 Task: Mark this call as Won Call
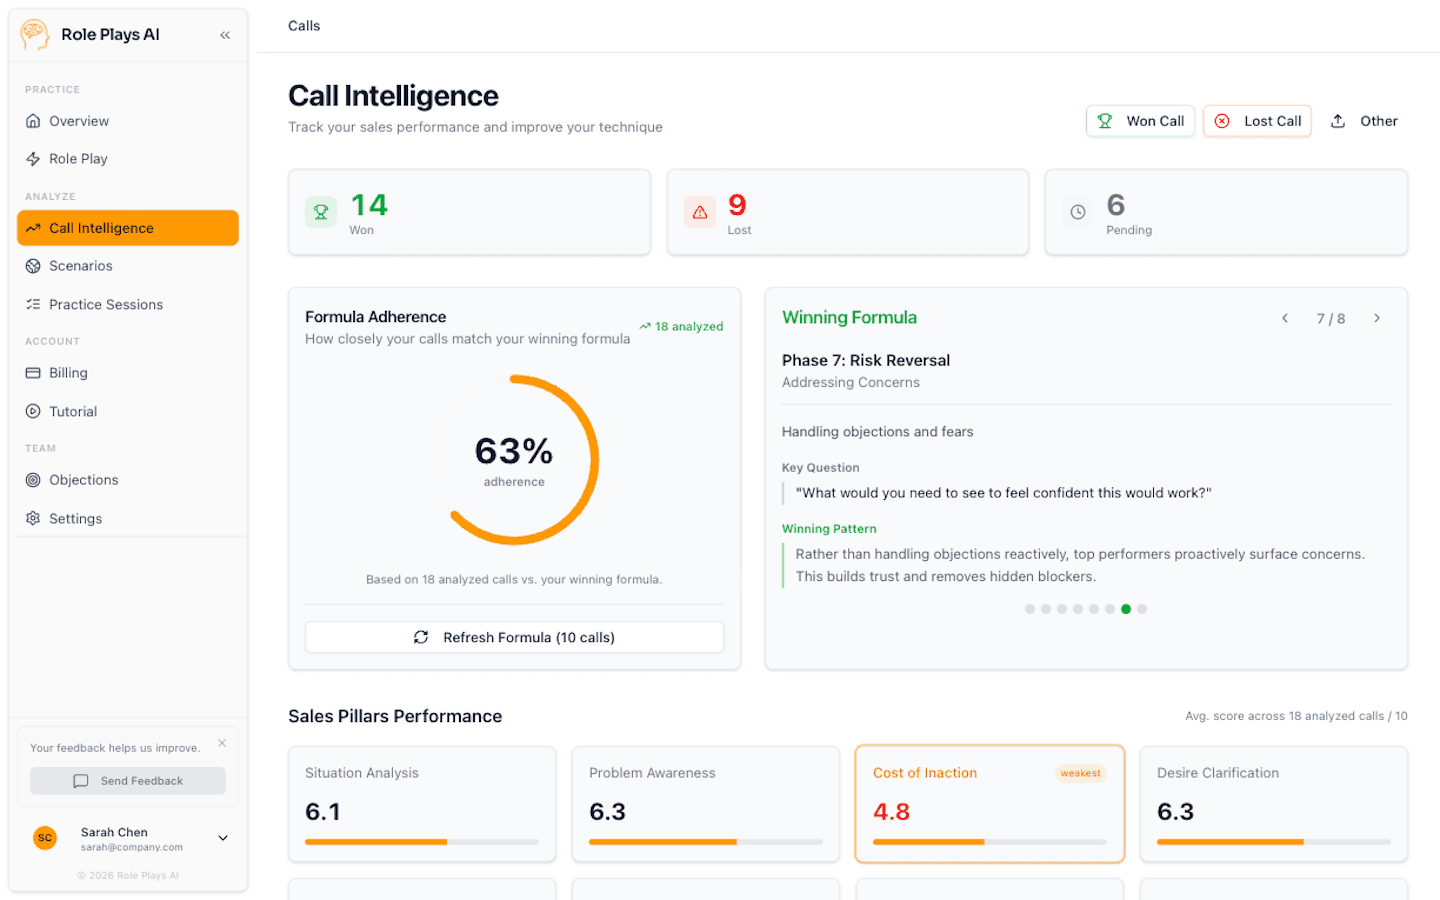coord(1140,120)
